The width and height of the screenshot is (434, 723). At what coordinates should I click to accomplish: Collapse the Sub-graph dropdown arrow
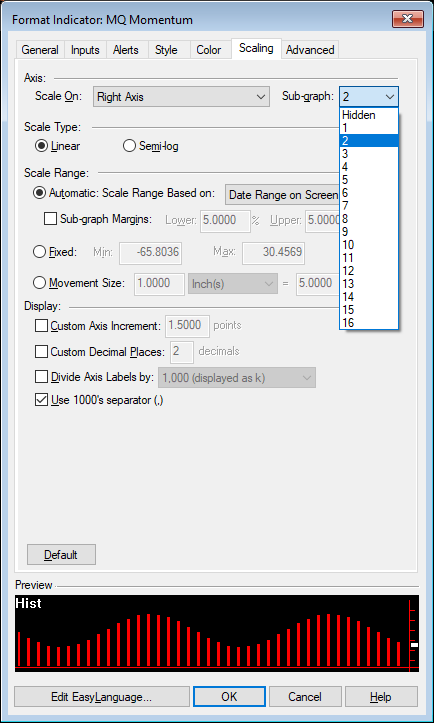point(390,97)
